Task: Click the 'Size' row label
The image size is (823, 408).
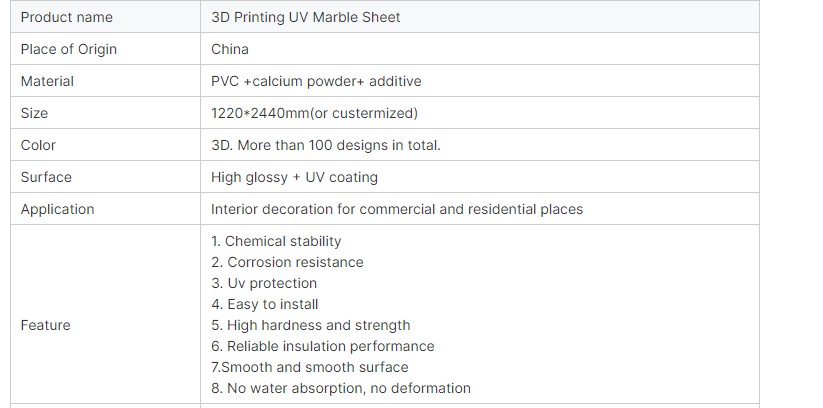Action: click(x=34, y=113)
